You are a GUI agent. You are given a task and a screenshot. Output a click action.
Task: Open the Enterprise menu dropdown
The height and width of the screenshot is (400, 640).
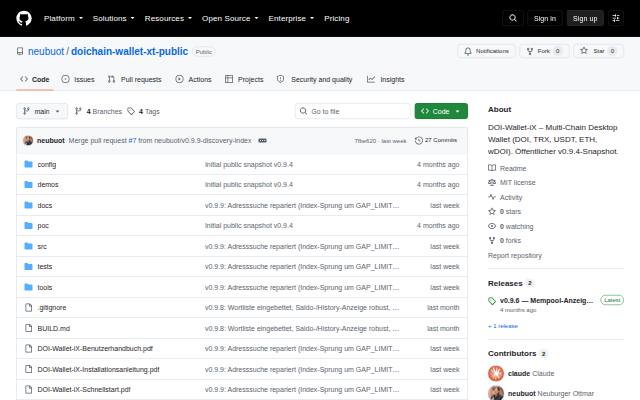[x=291, y=18]
